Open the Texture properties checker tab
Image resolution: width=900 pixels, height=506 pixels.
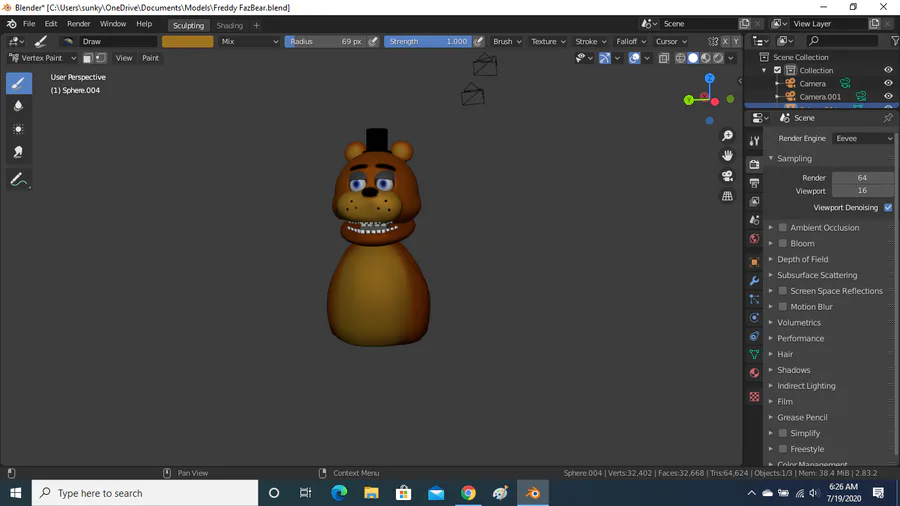coord(754,396)
